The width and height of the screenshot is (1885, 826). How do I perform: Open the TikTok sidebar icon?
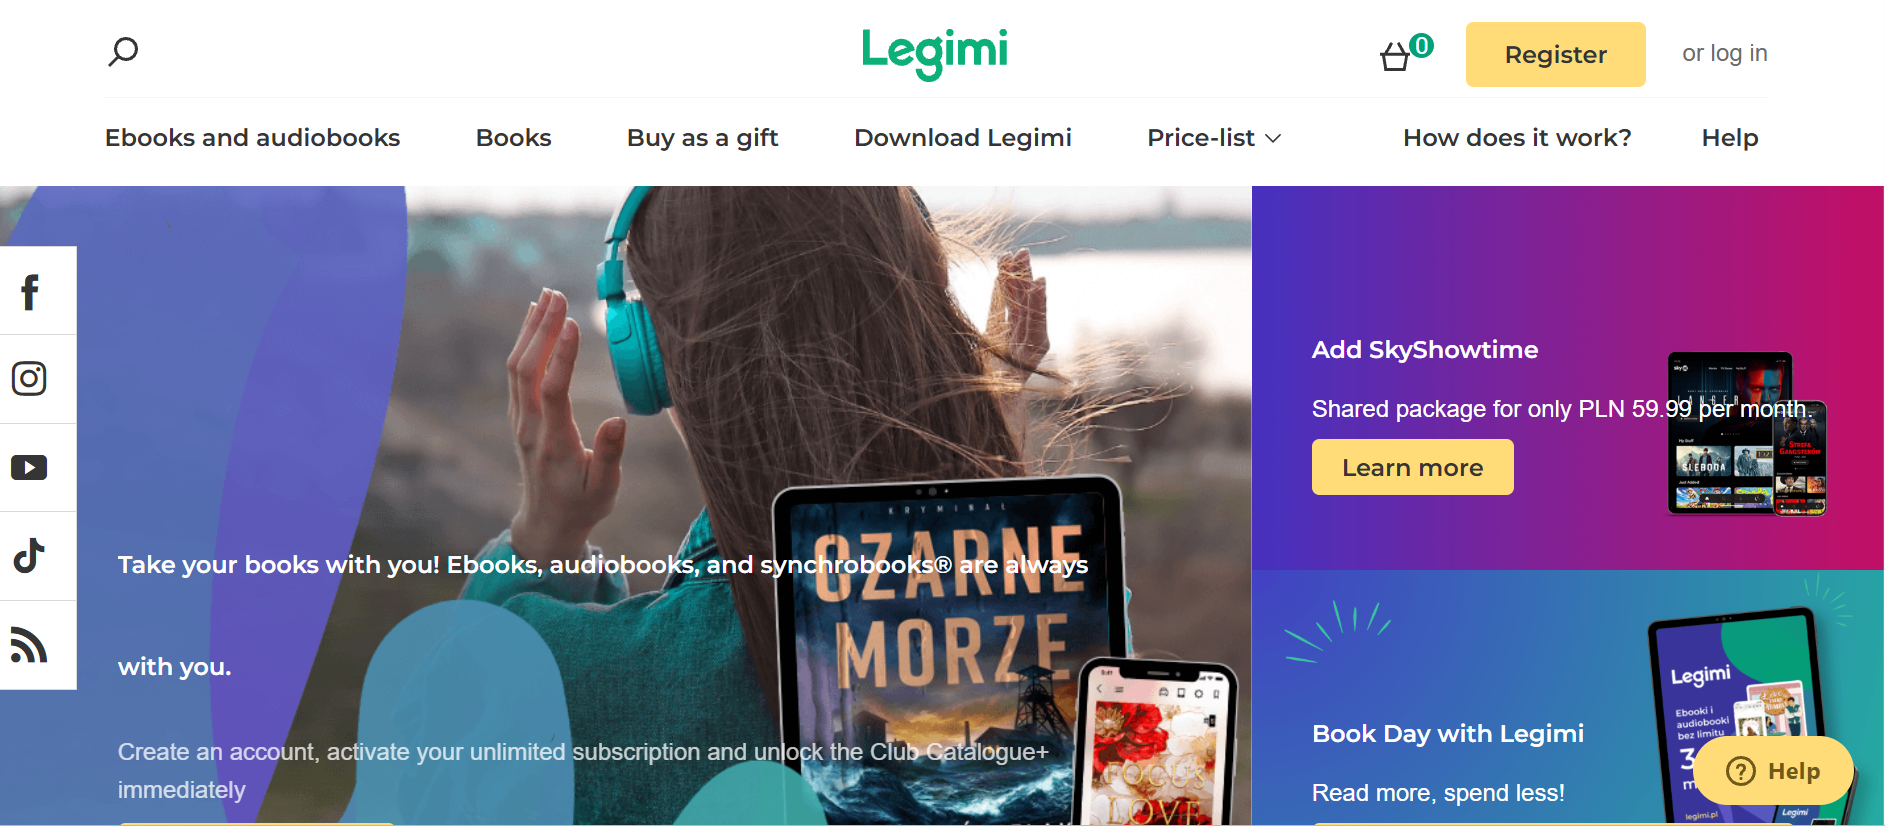point(29,555)
